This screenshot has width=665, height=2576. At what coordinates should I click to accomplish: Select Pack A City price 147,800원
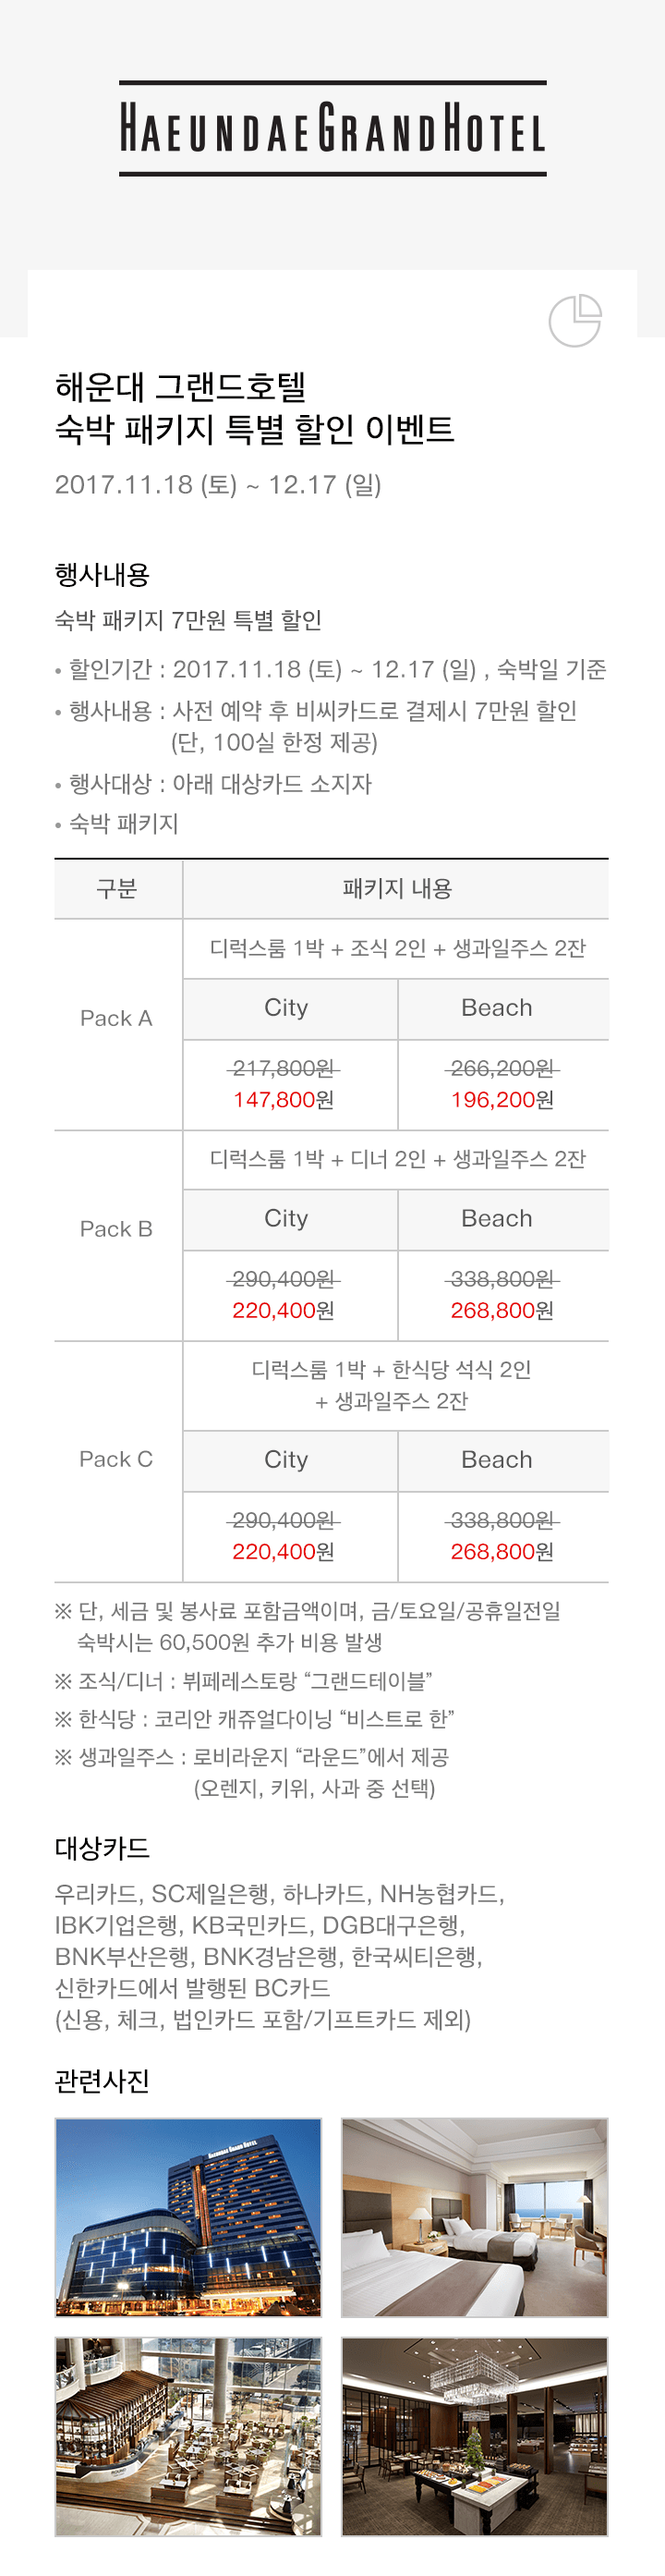(284, 1100)
